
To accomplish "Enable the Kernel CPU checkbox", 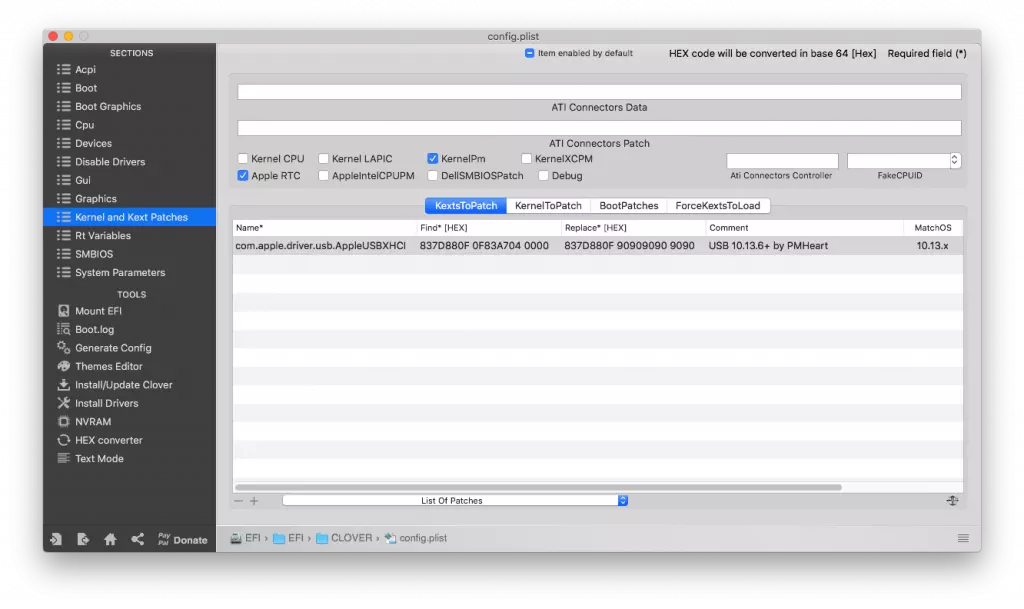I will coord(243,159).
